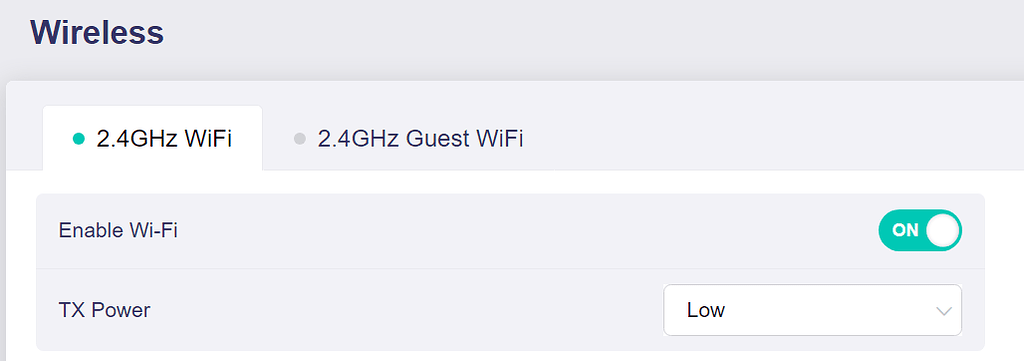This screenshot has width=1024, height=361.
Task: Expand the combo box showing Low
Action: [812, 310]
